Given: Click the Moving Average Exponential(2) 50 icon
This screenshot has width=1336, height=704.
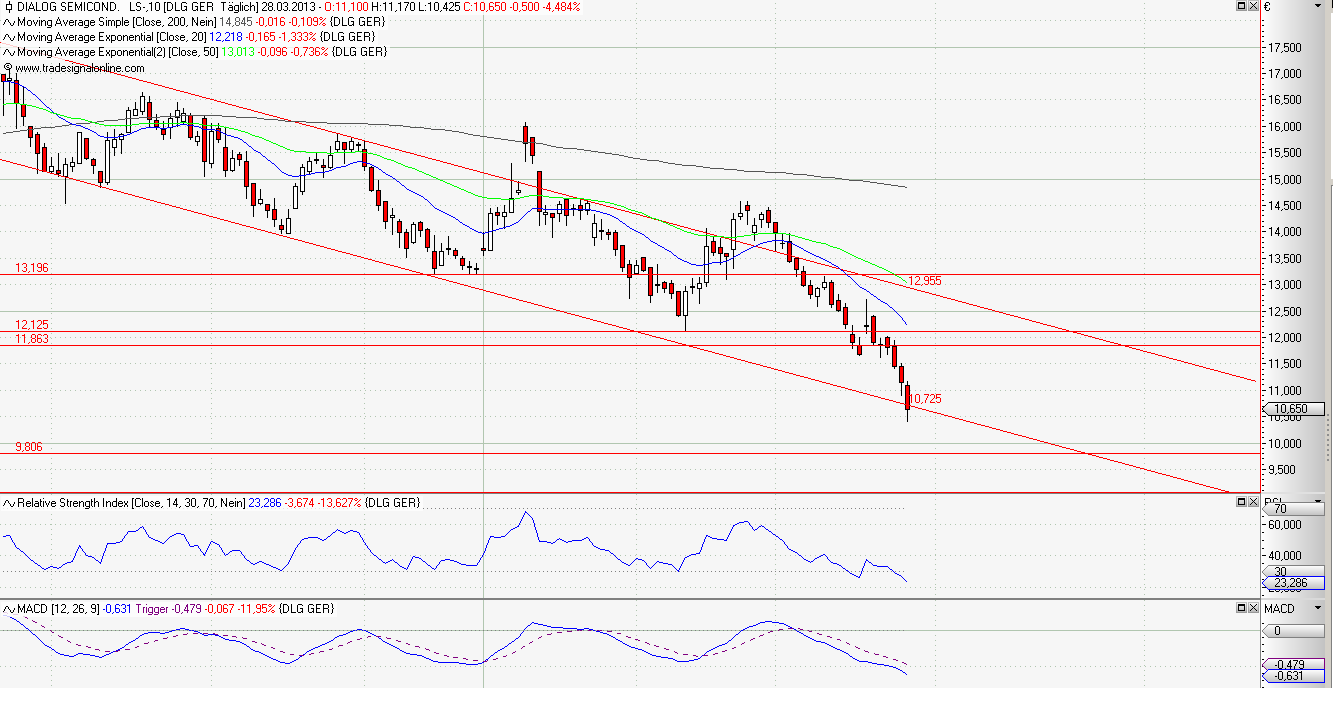Looking at the screenshot, I should 9,52.
